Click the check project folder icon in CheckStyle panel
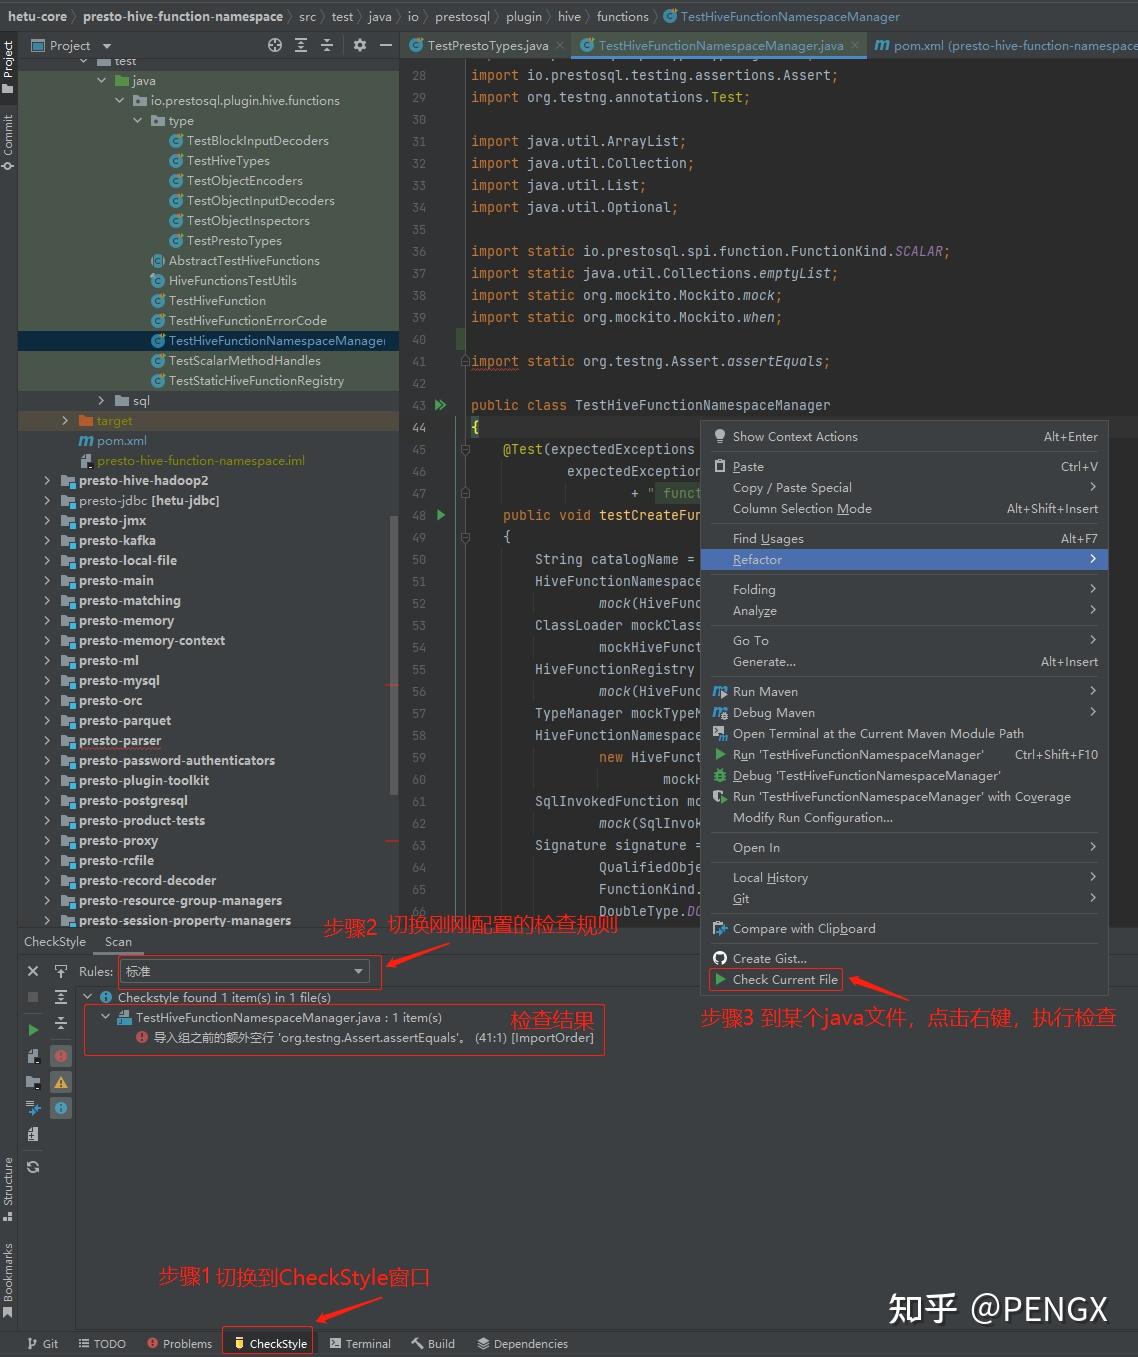 click(x=33, y=1082)
